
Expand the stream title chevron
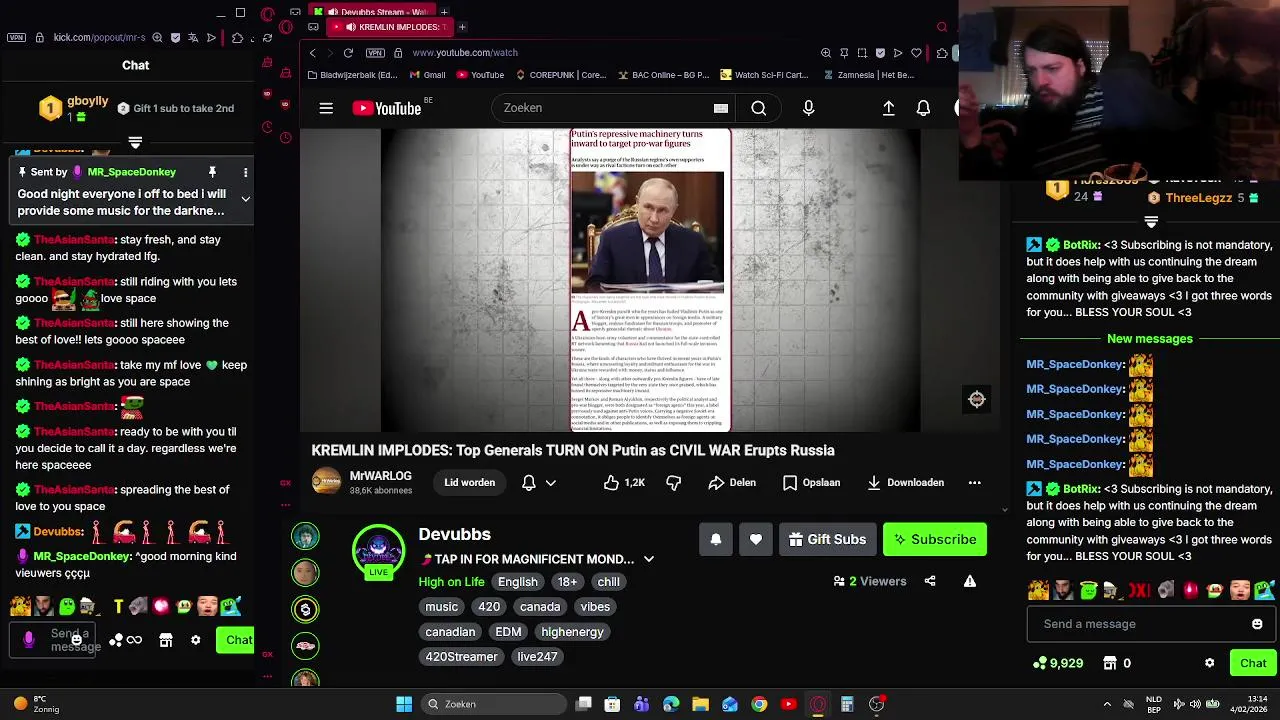(x=648, y=559)
